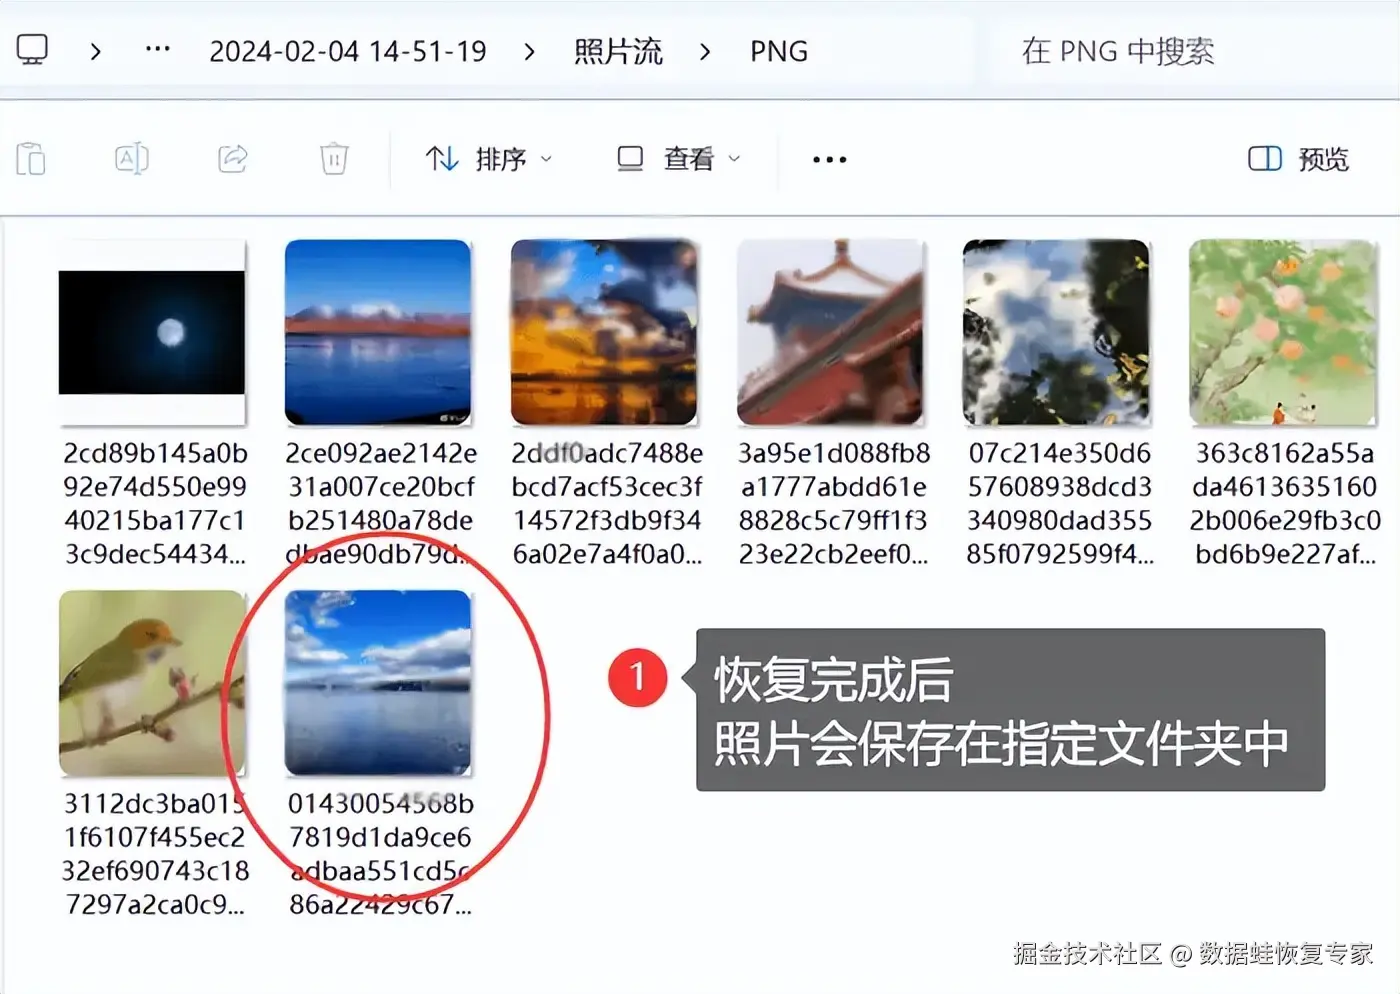
Task: Click the paste clipboard icon
Action: (x=31, y=159)
